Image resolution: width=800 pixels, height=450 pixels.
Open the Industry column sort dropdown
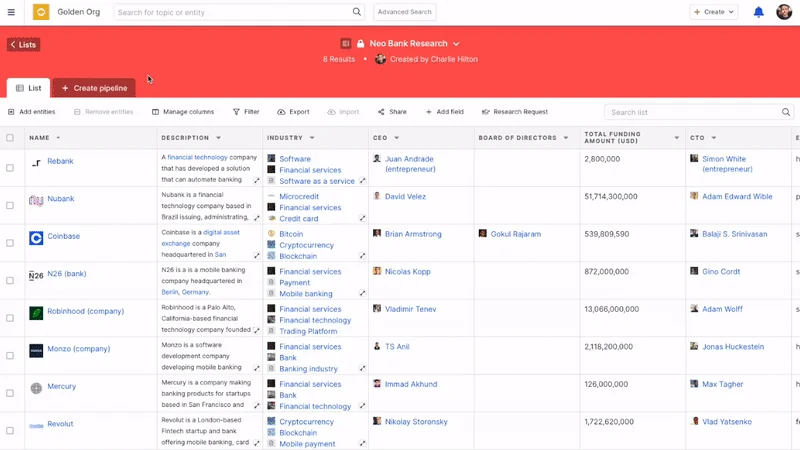click(x=312, y=138)
